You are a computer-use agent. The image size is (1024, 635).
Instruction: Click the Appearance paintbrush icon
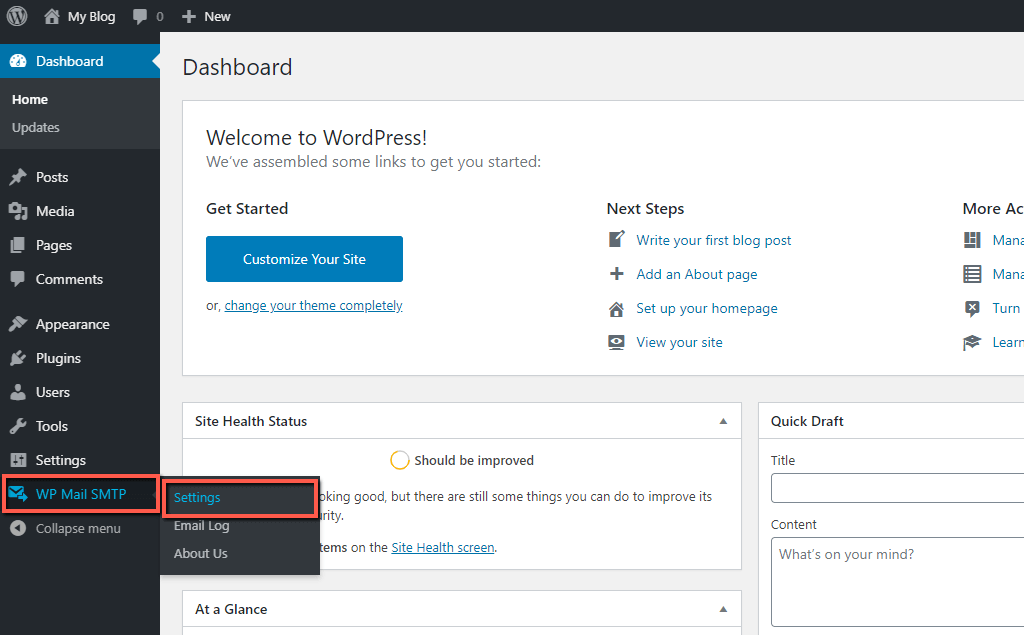18,324
